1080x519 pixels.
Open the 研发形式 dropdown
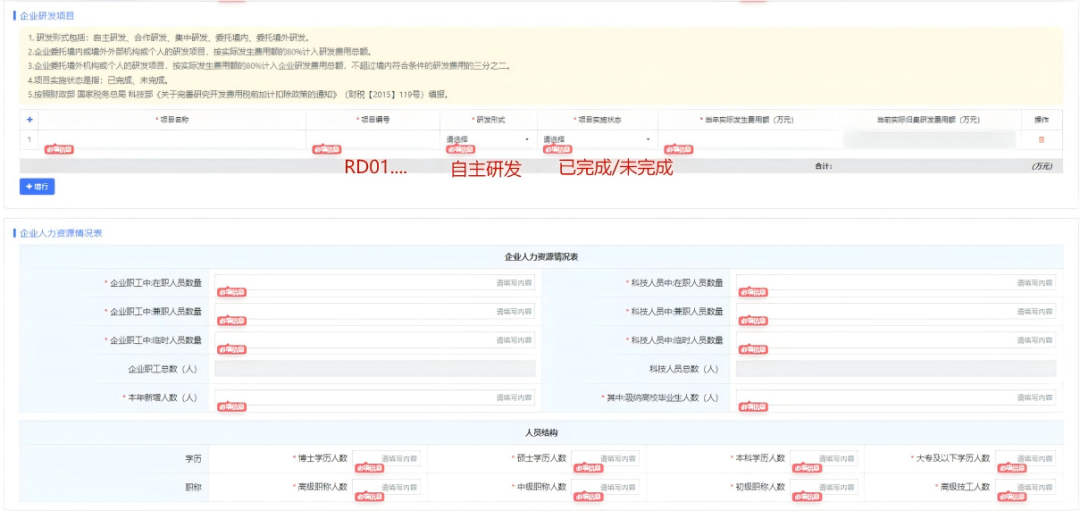488,139
